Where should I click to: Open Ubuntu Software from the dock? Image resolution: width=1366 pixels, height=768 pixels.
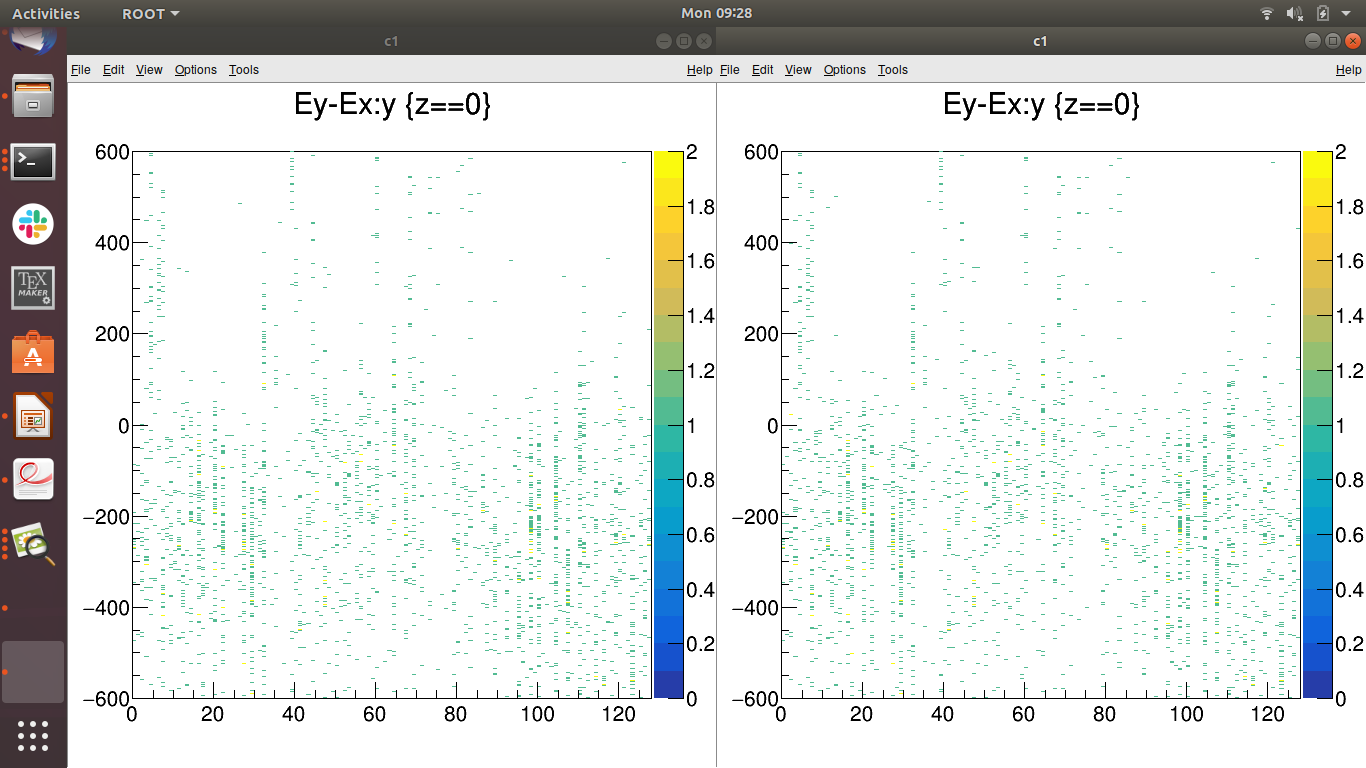tap(34, 352)
